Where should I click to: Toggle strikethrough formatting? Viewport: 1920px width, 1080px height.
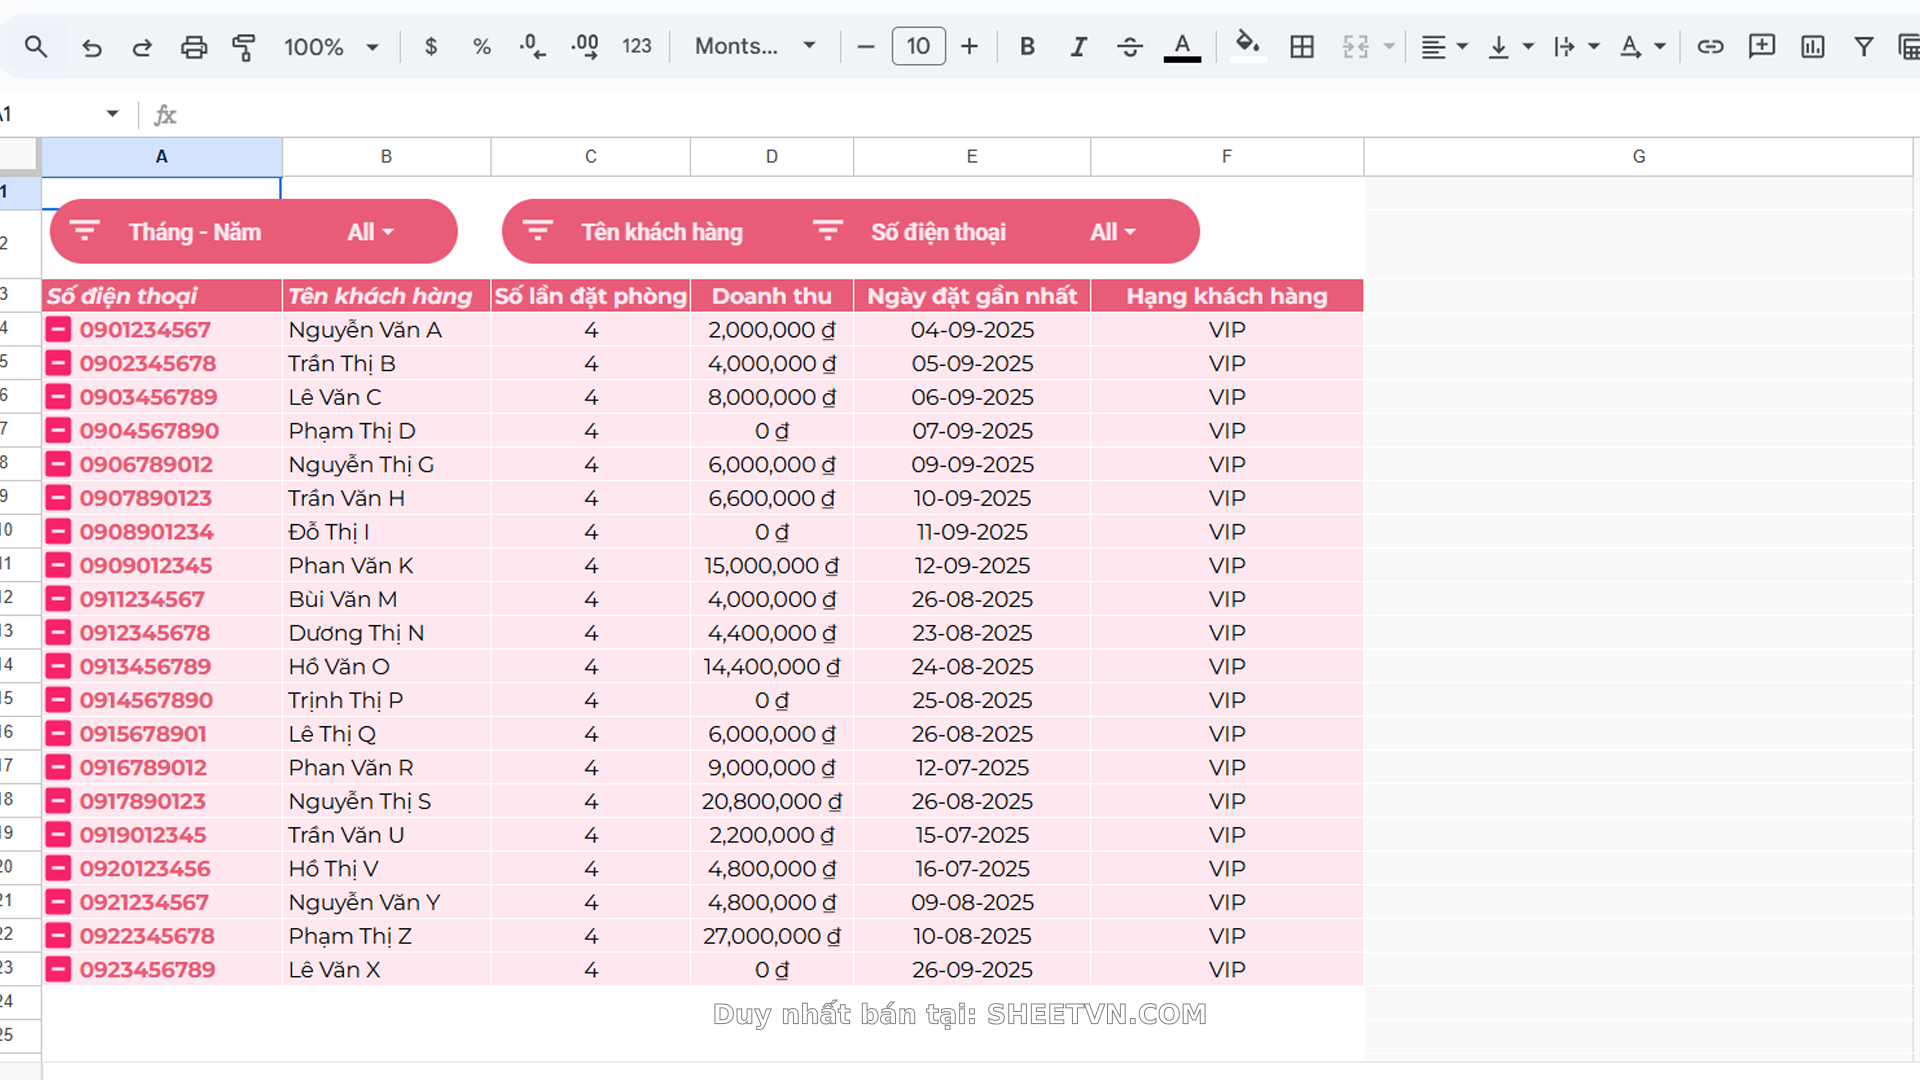click(1129, 46)
